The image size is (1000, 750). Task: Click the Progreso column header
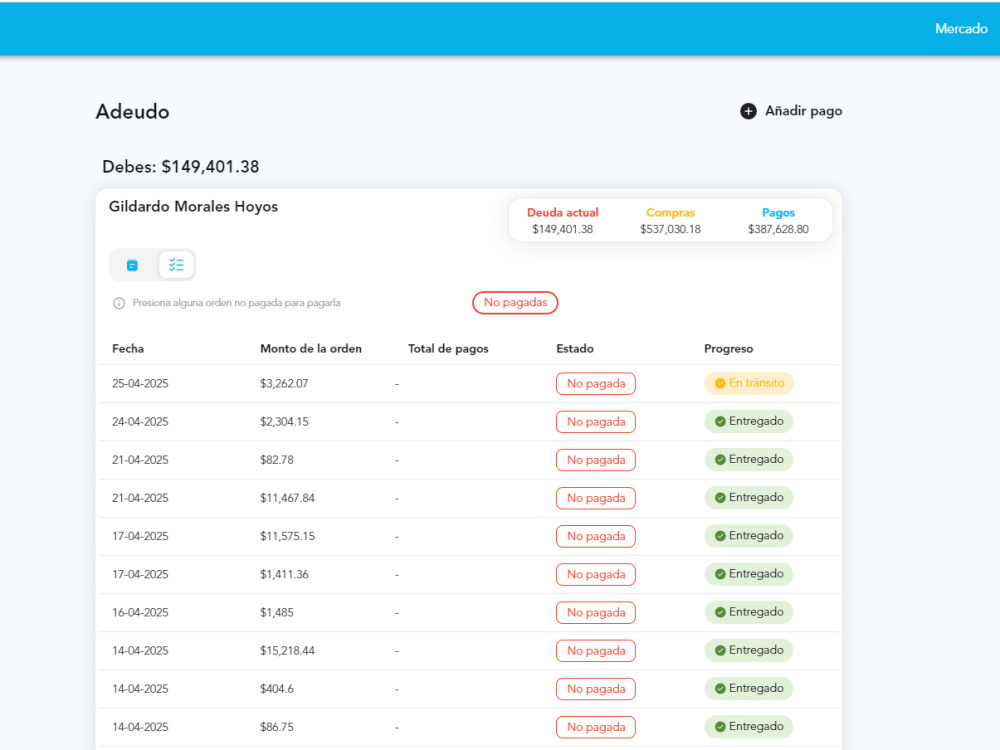(x=728, y=349)
